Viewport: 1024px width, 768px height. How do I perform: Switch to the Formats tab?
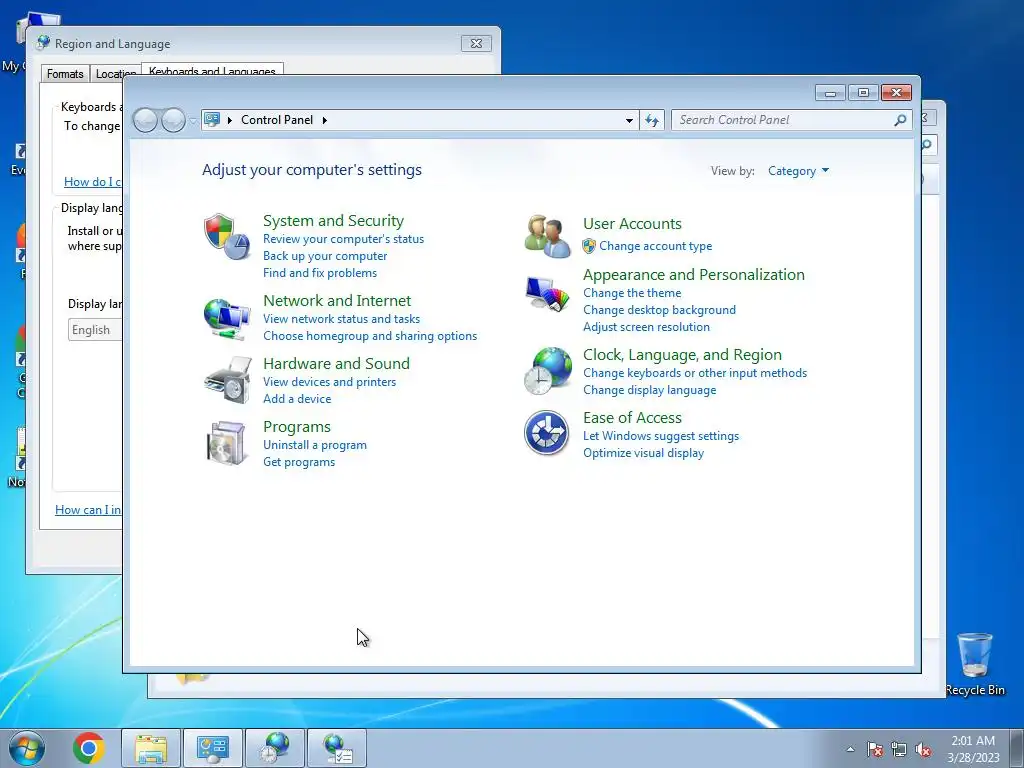[65, 74]
